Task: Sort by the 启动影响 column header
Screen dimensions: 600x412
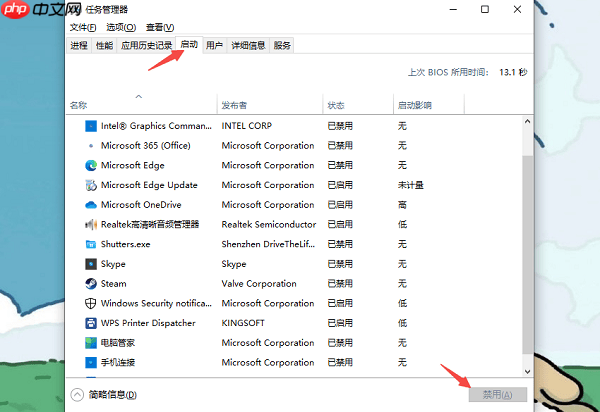Action: pos(429,104)
